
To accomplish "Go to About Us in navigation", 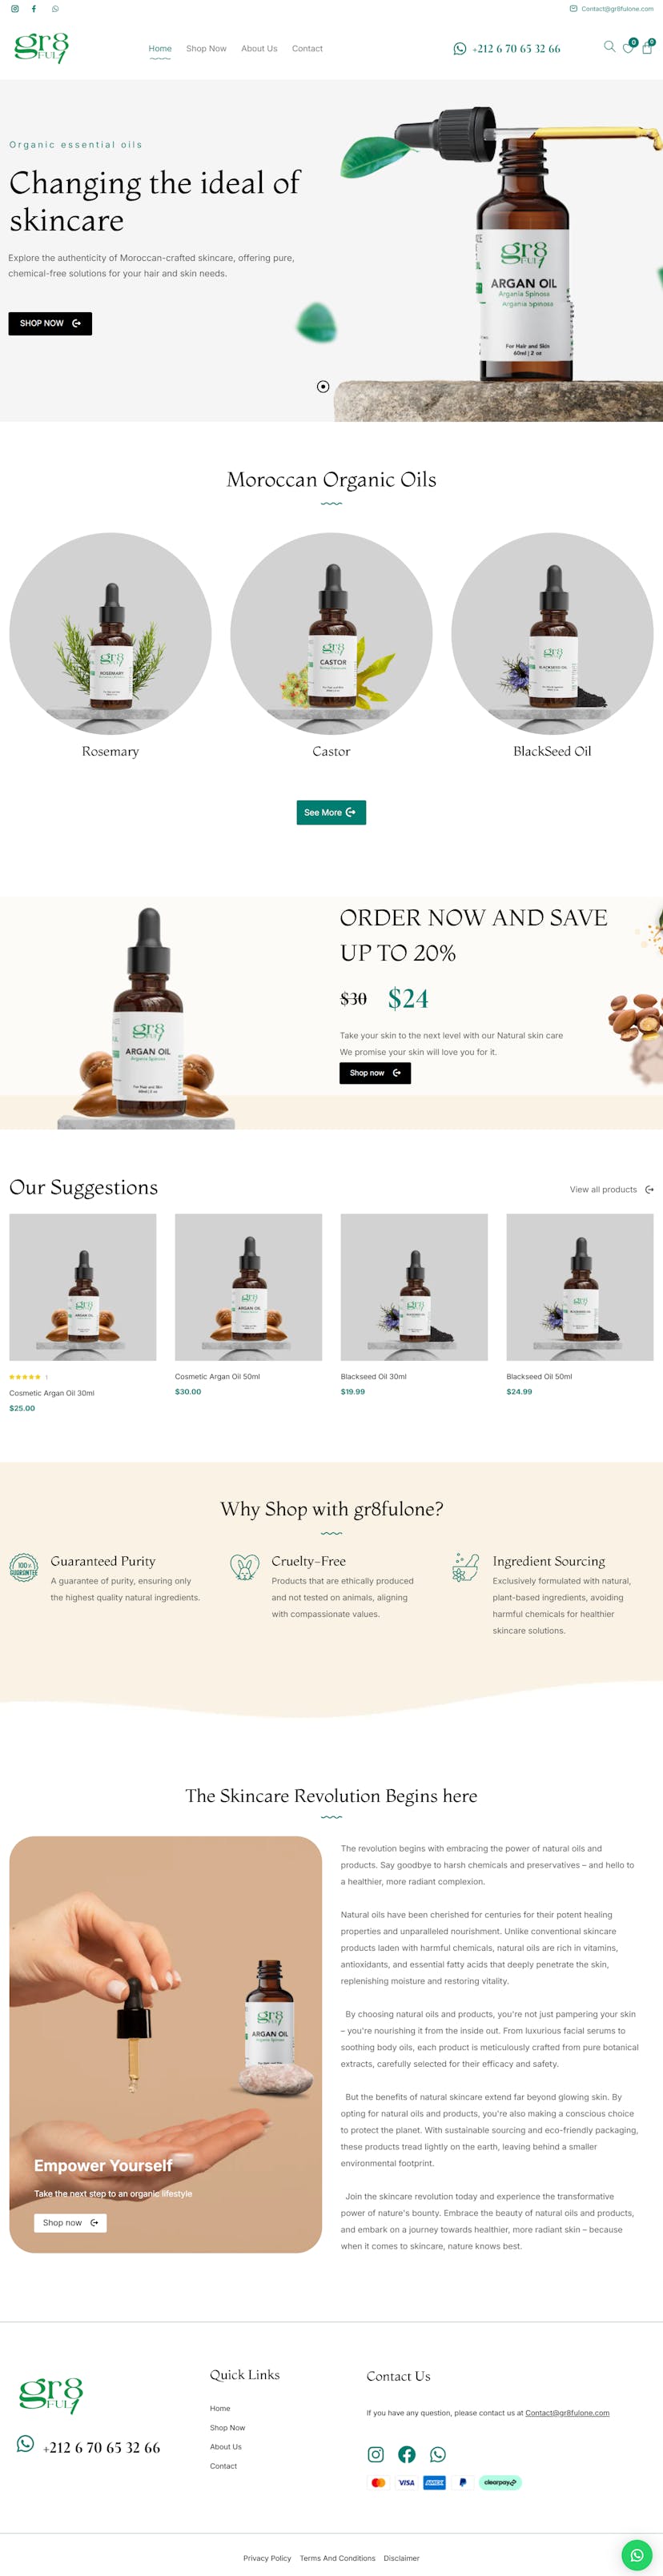I will point(259,48).
